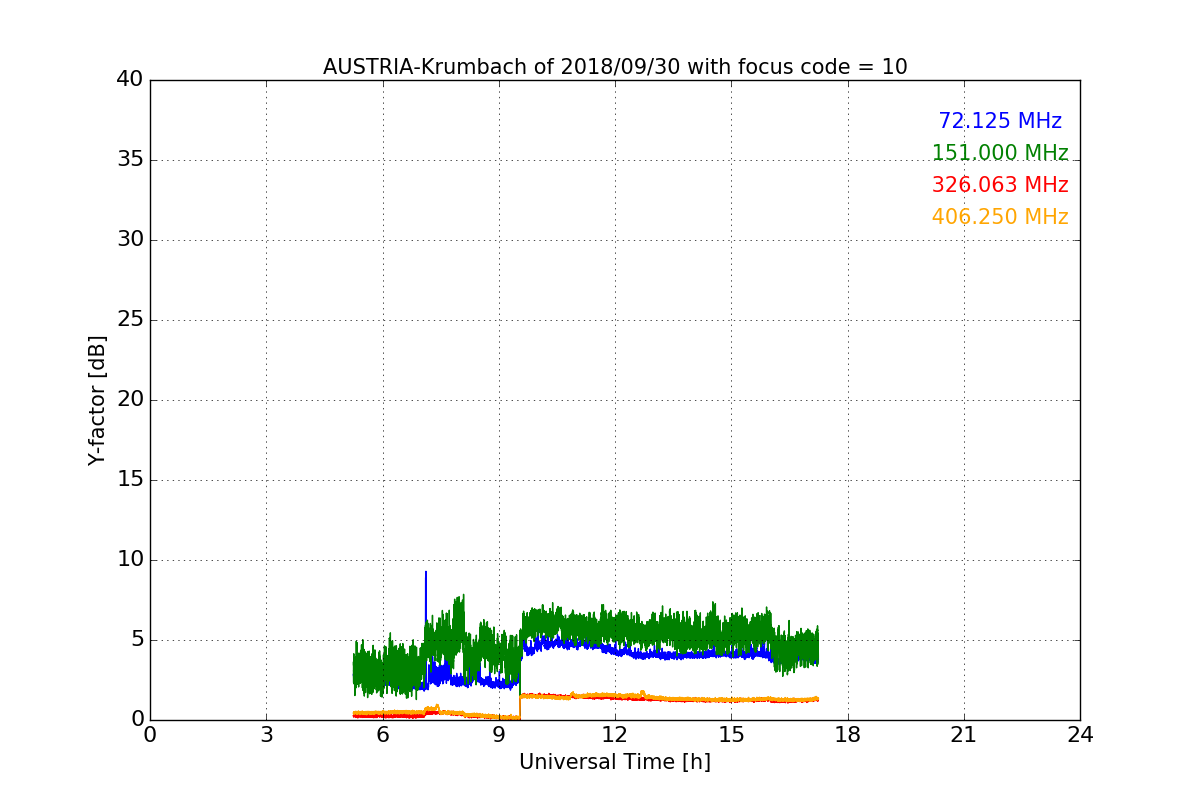Click the y-axis tick label 5

click(137, 640)
